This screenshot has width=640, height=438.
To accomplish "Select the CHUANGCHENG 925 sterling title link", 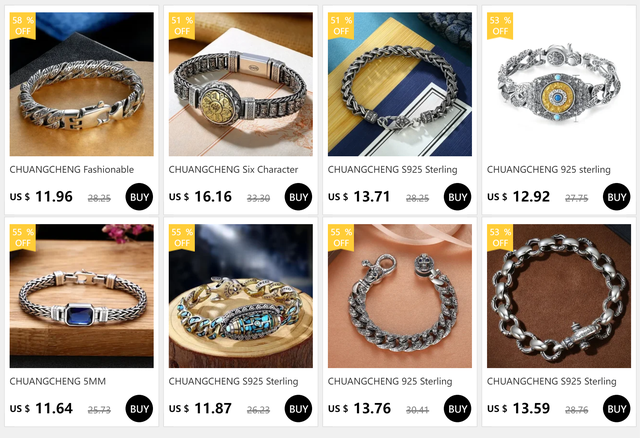I will tap(549, 169).
